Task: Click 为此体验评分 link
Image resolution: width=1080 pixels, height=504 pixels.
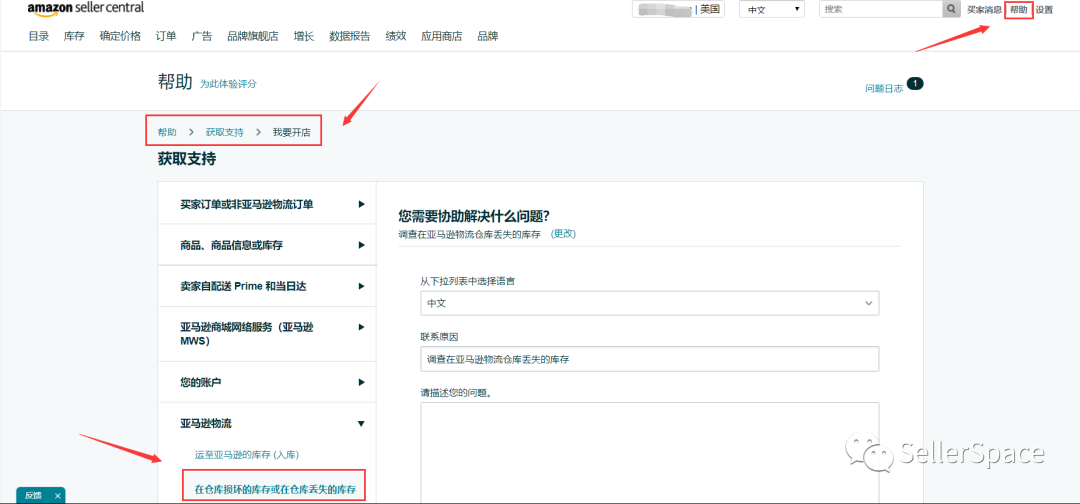Action: point(228,84)
